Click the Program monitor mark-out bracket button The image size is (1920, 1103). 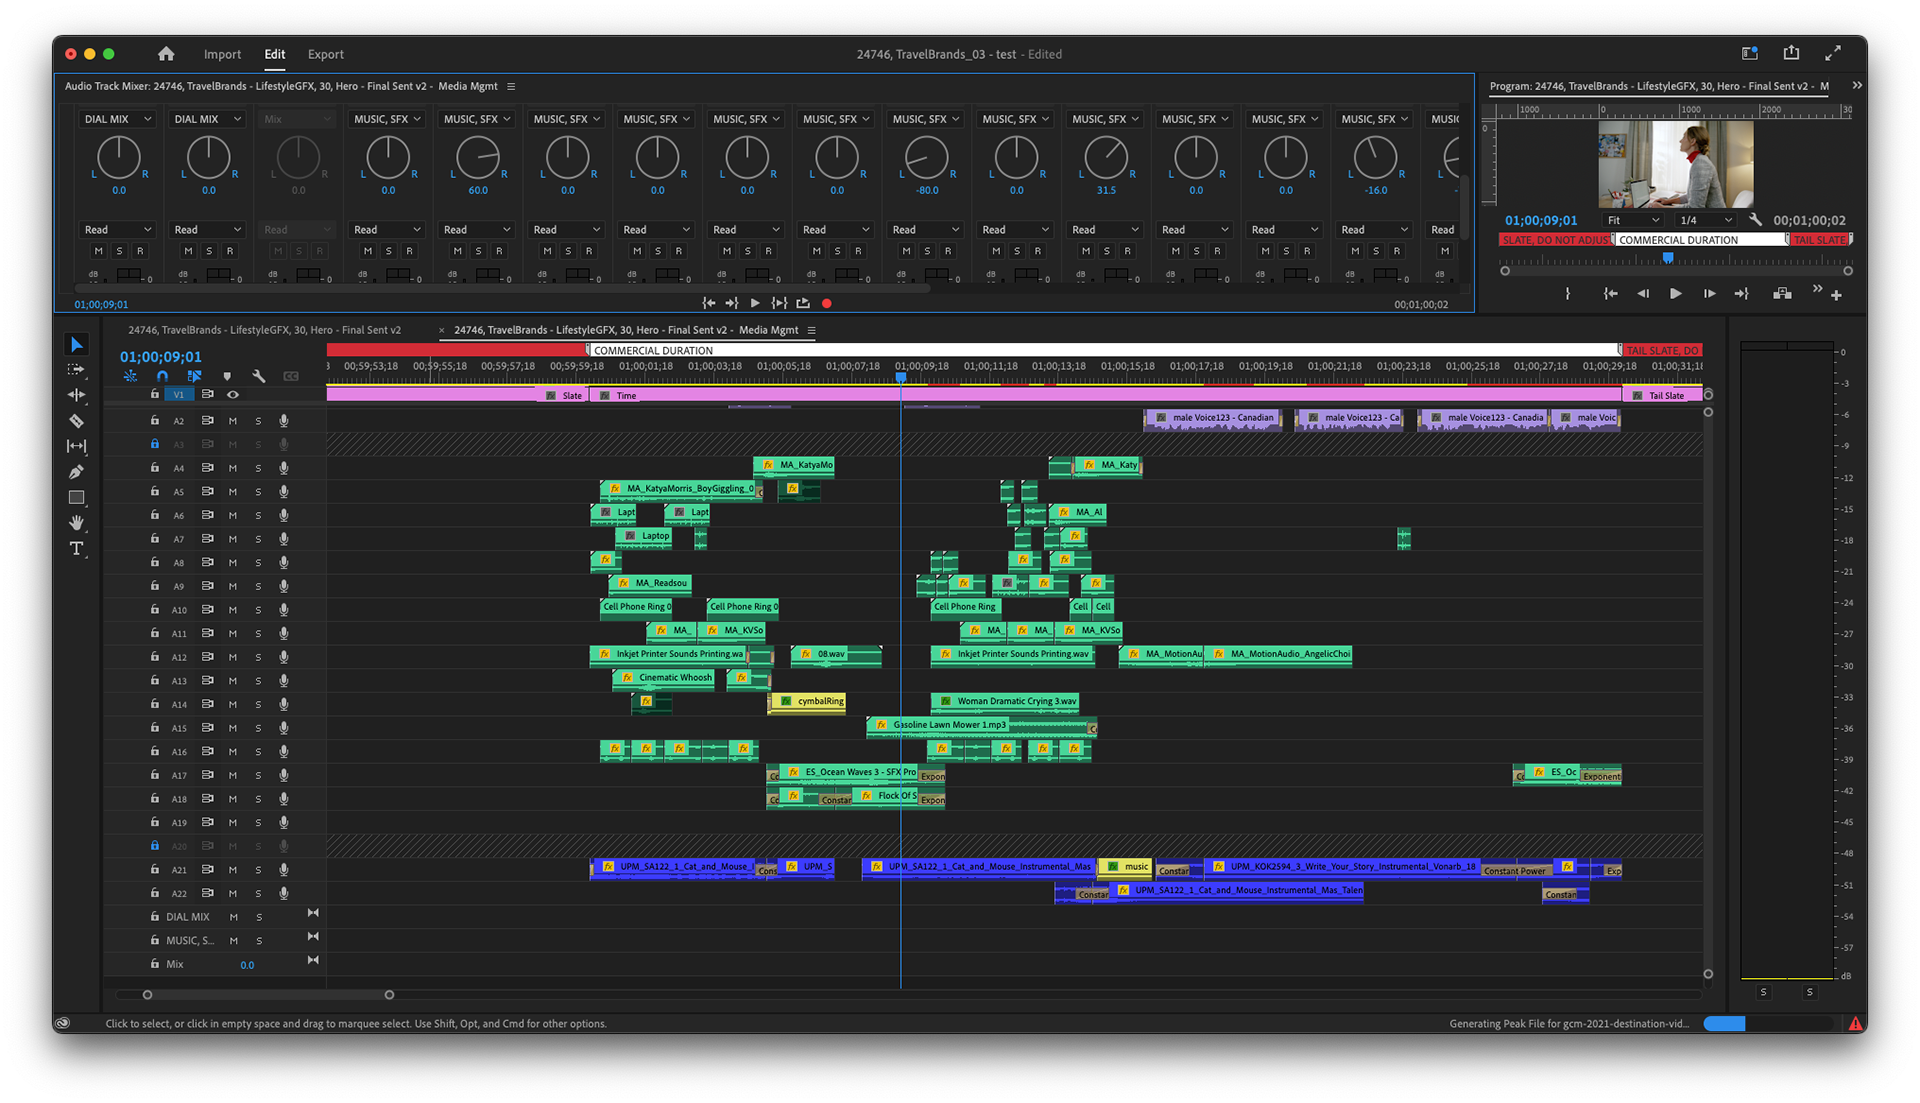click(x=1568, y=294)
